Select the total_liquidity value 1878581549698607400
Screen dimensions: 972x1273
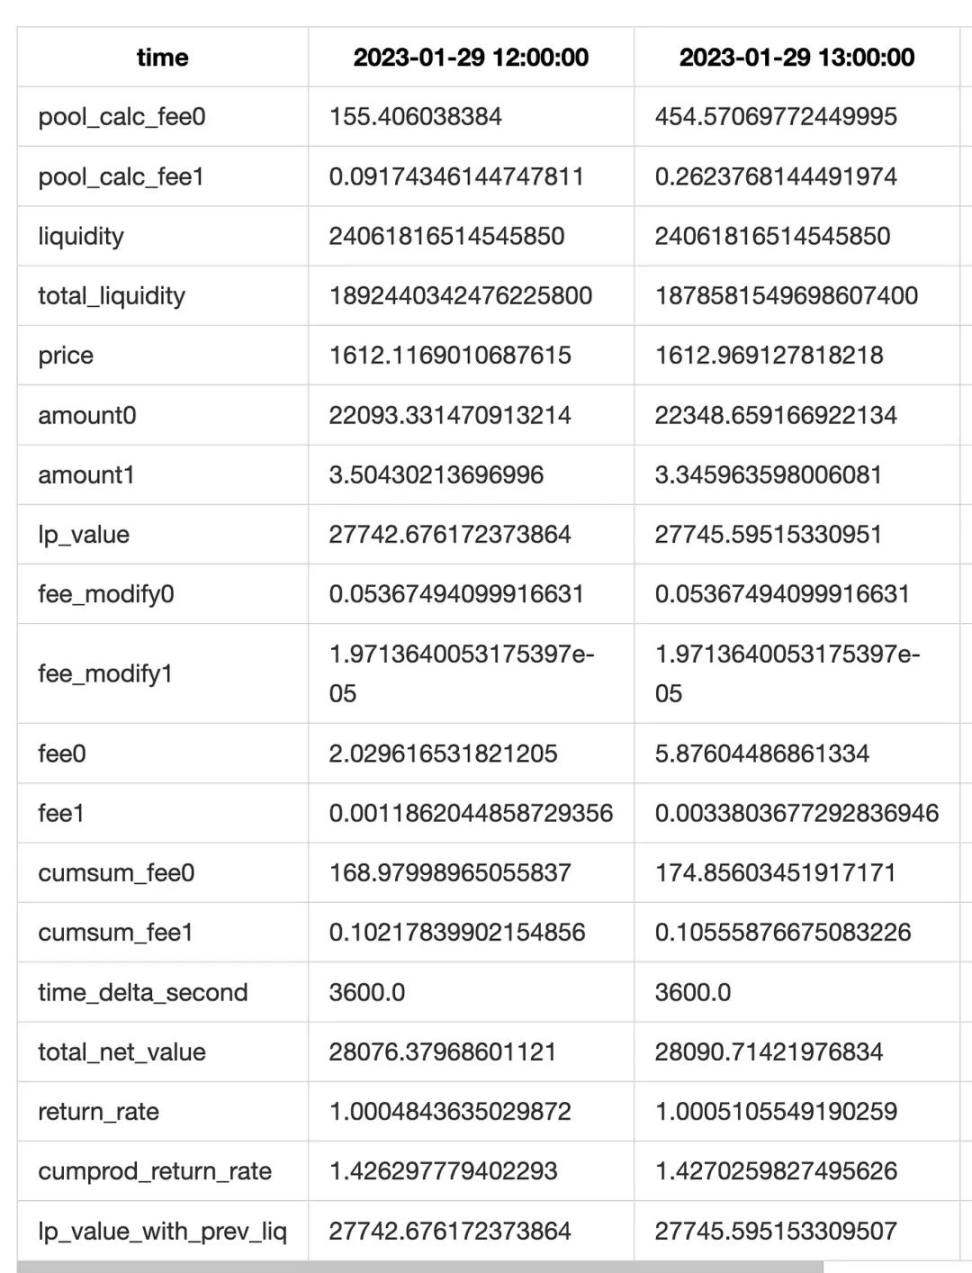[786, 296]
